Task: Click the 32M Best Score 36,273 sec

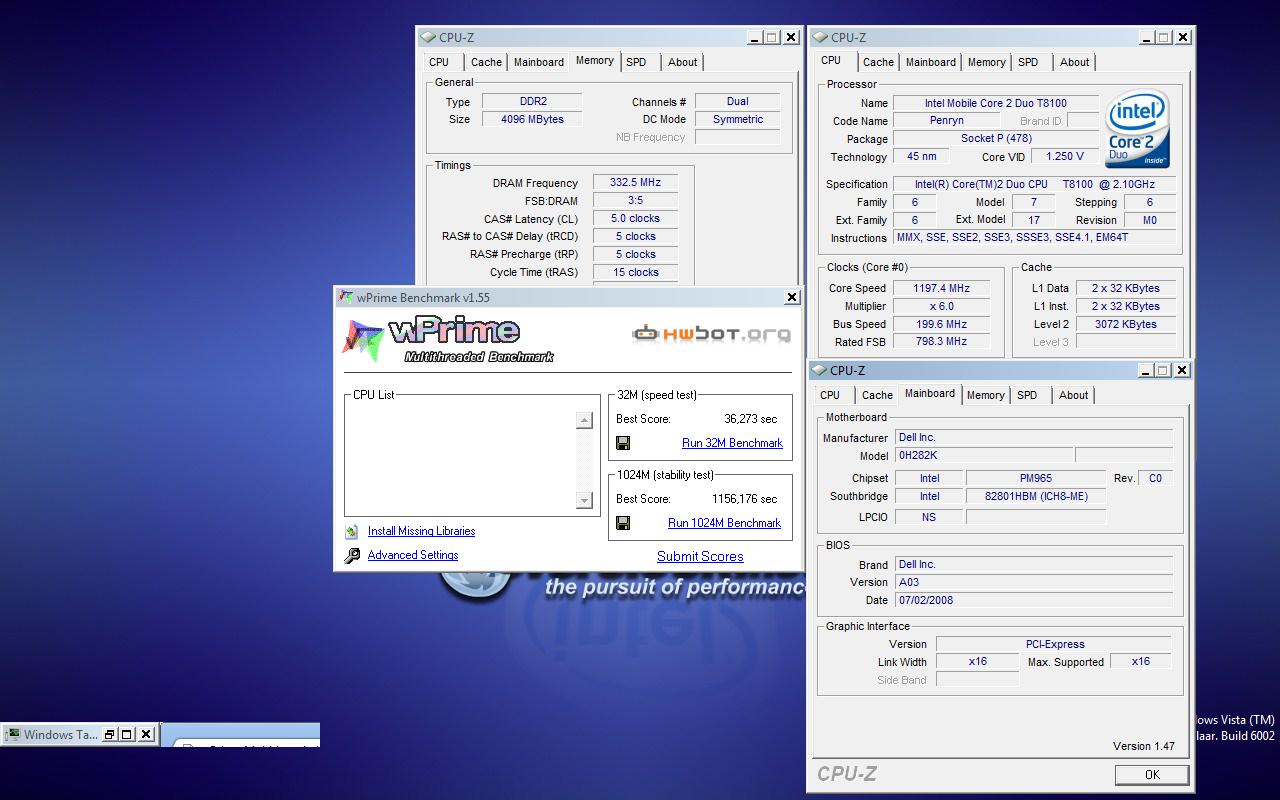Action: (x=750, y=419)
